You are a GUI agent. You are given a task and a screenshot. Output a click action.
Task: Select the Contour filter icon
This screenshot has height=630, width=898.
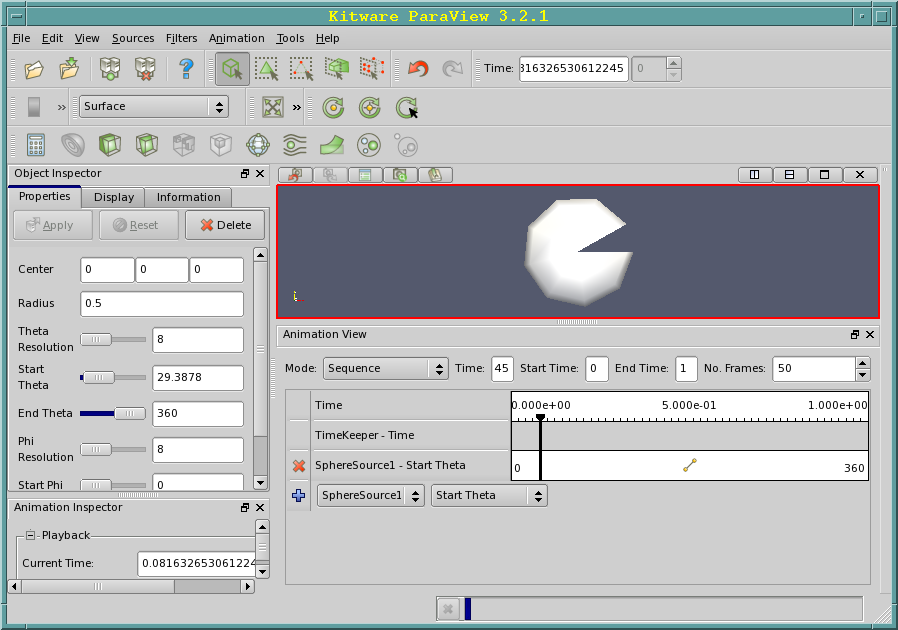pyautogui.click(x=71, y=144)
